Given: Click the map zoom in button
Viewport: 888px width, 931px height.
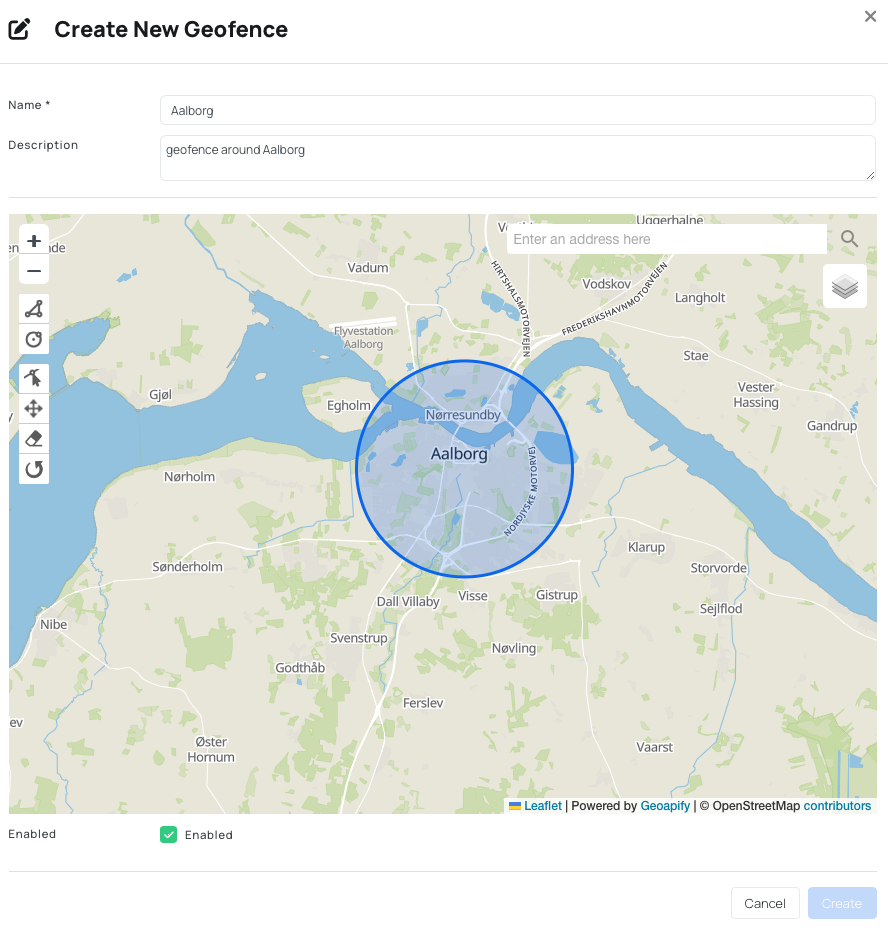Looking at the screenshot, I should click(33, 240).
